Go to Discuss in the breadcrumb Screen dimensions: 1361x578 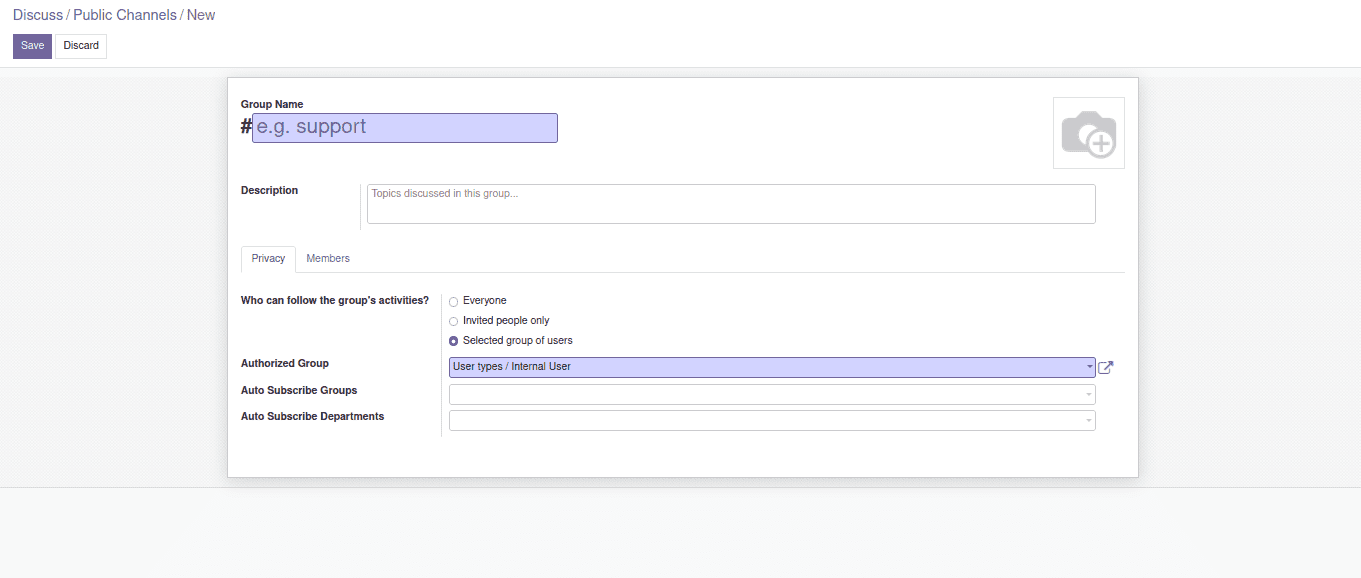click(37, 15)
